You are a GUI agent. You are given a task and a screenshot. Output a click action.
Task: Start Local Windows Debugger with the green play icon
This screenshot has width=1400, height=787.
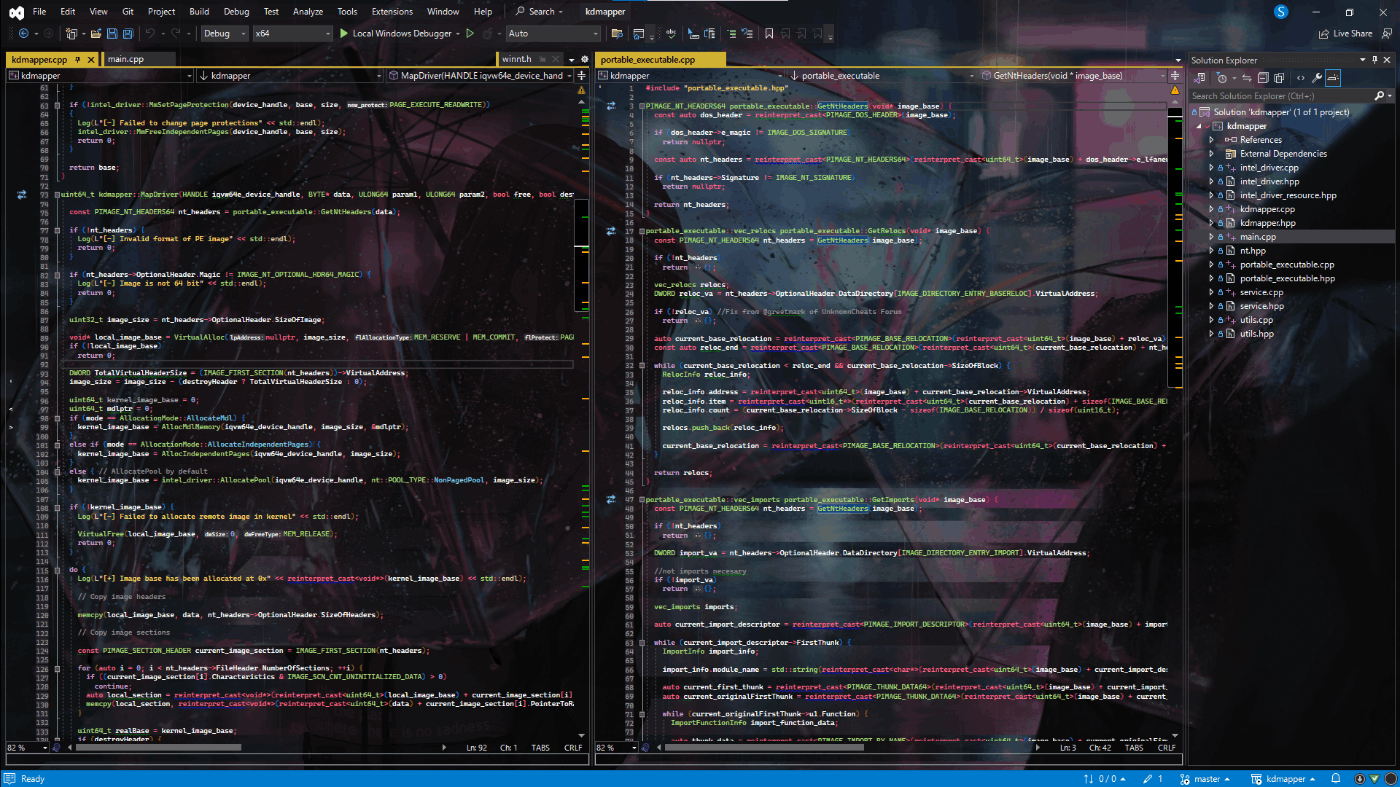(x=343, y=33)
